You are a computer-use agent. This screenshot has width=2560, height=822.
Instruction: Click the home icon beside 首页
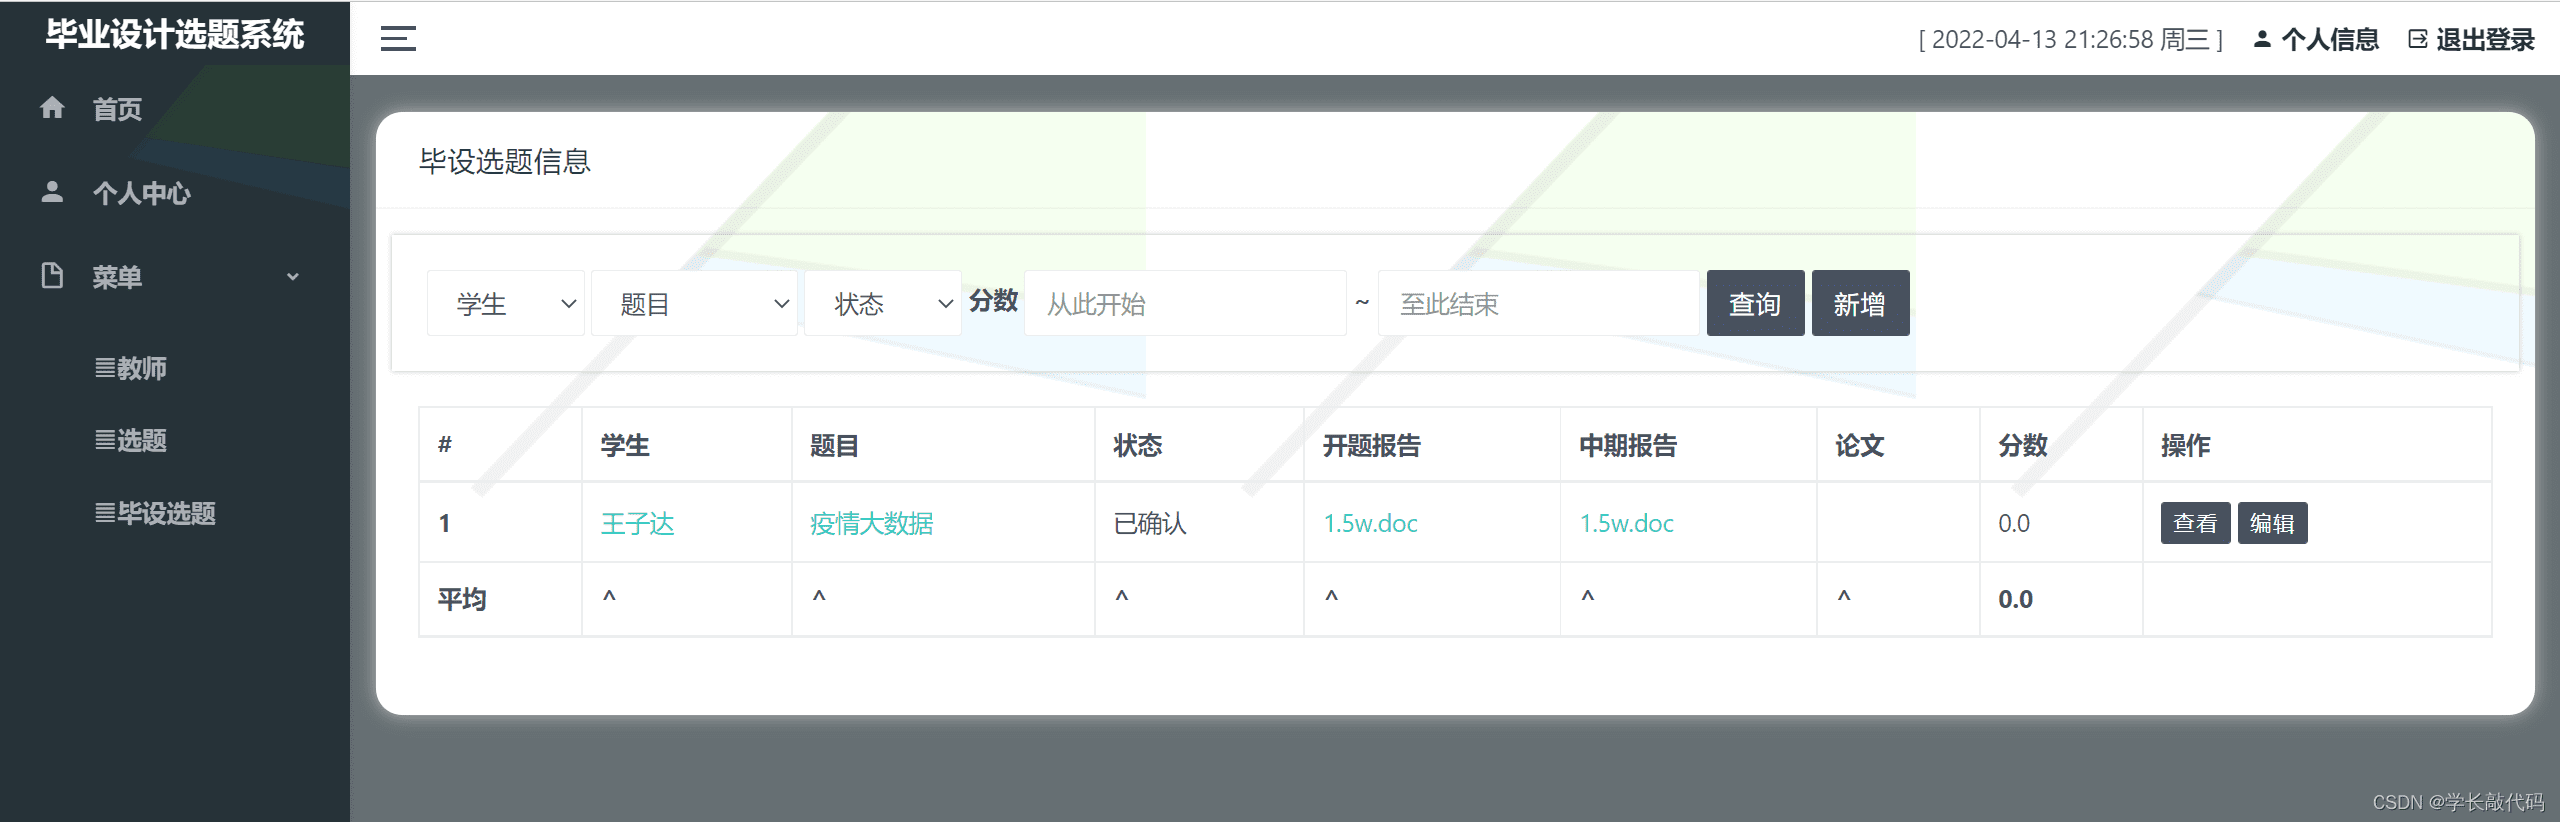pos(52,108)
